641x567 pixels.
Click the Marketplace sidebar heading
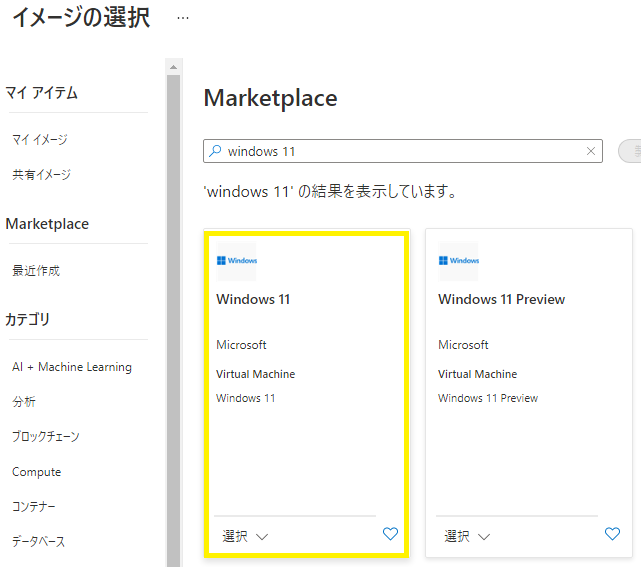click(x=47, y=224)
